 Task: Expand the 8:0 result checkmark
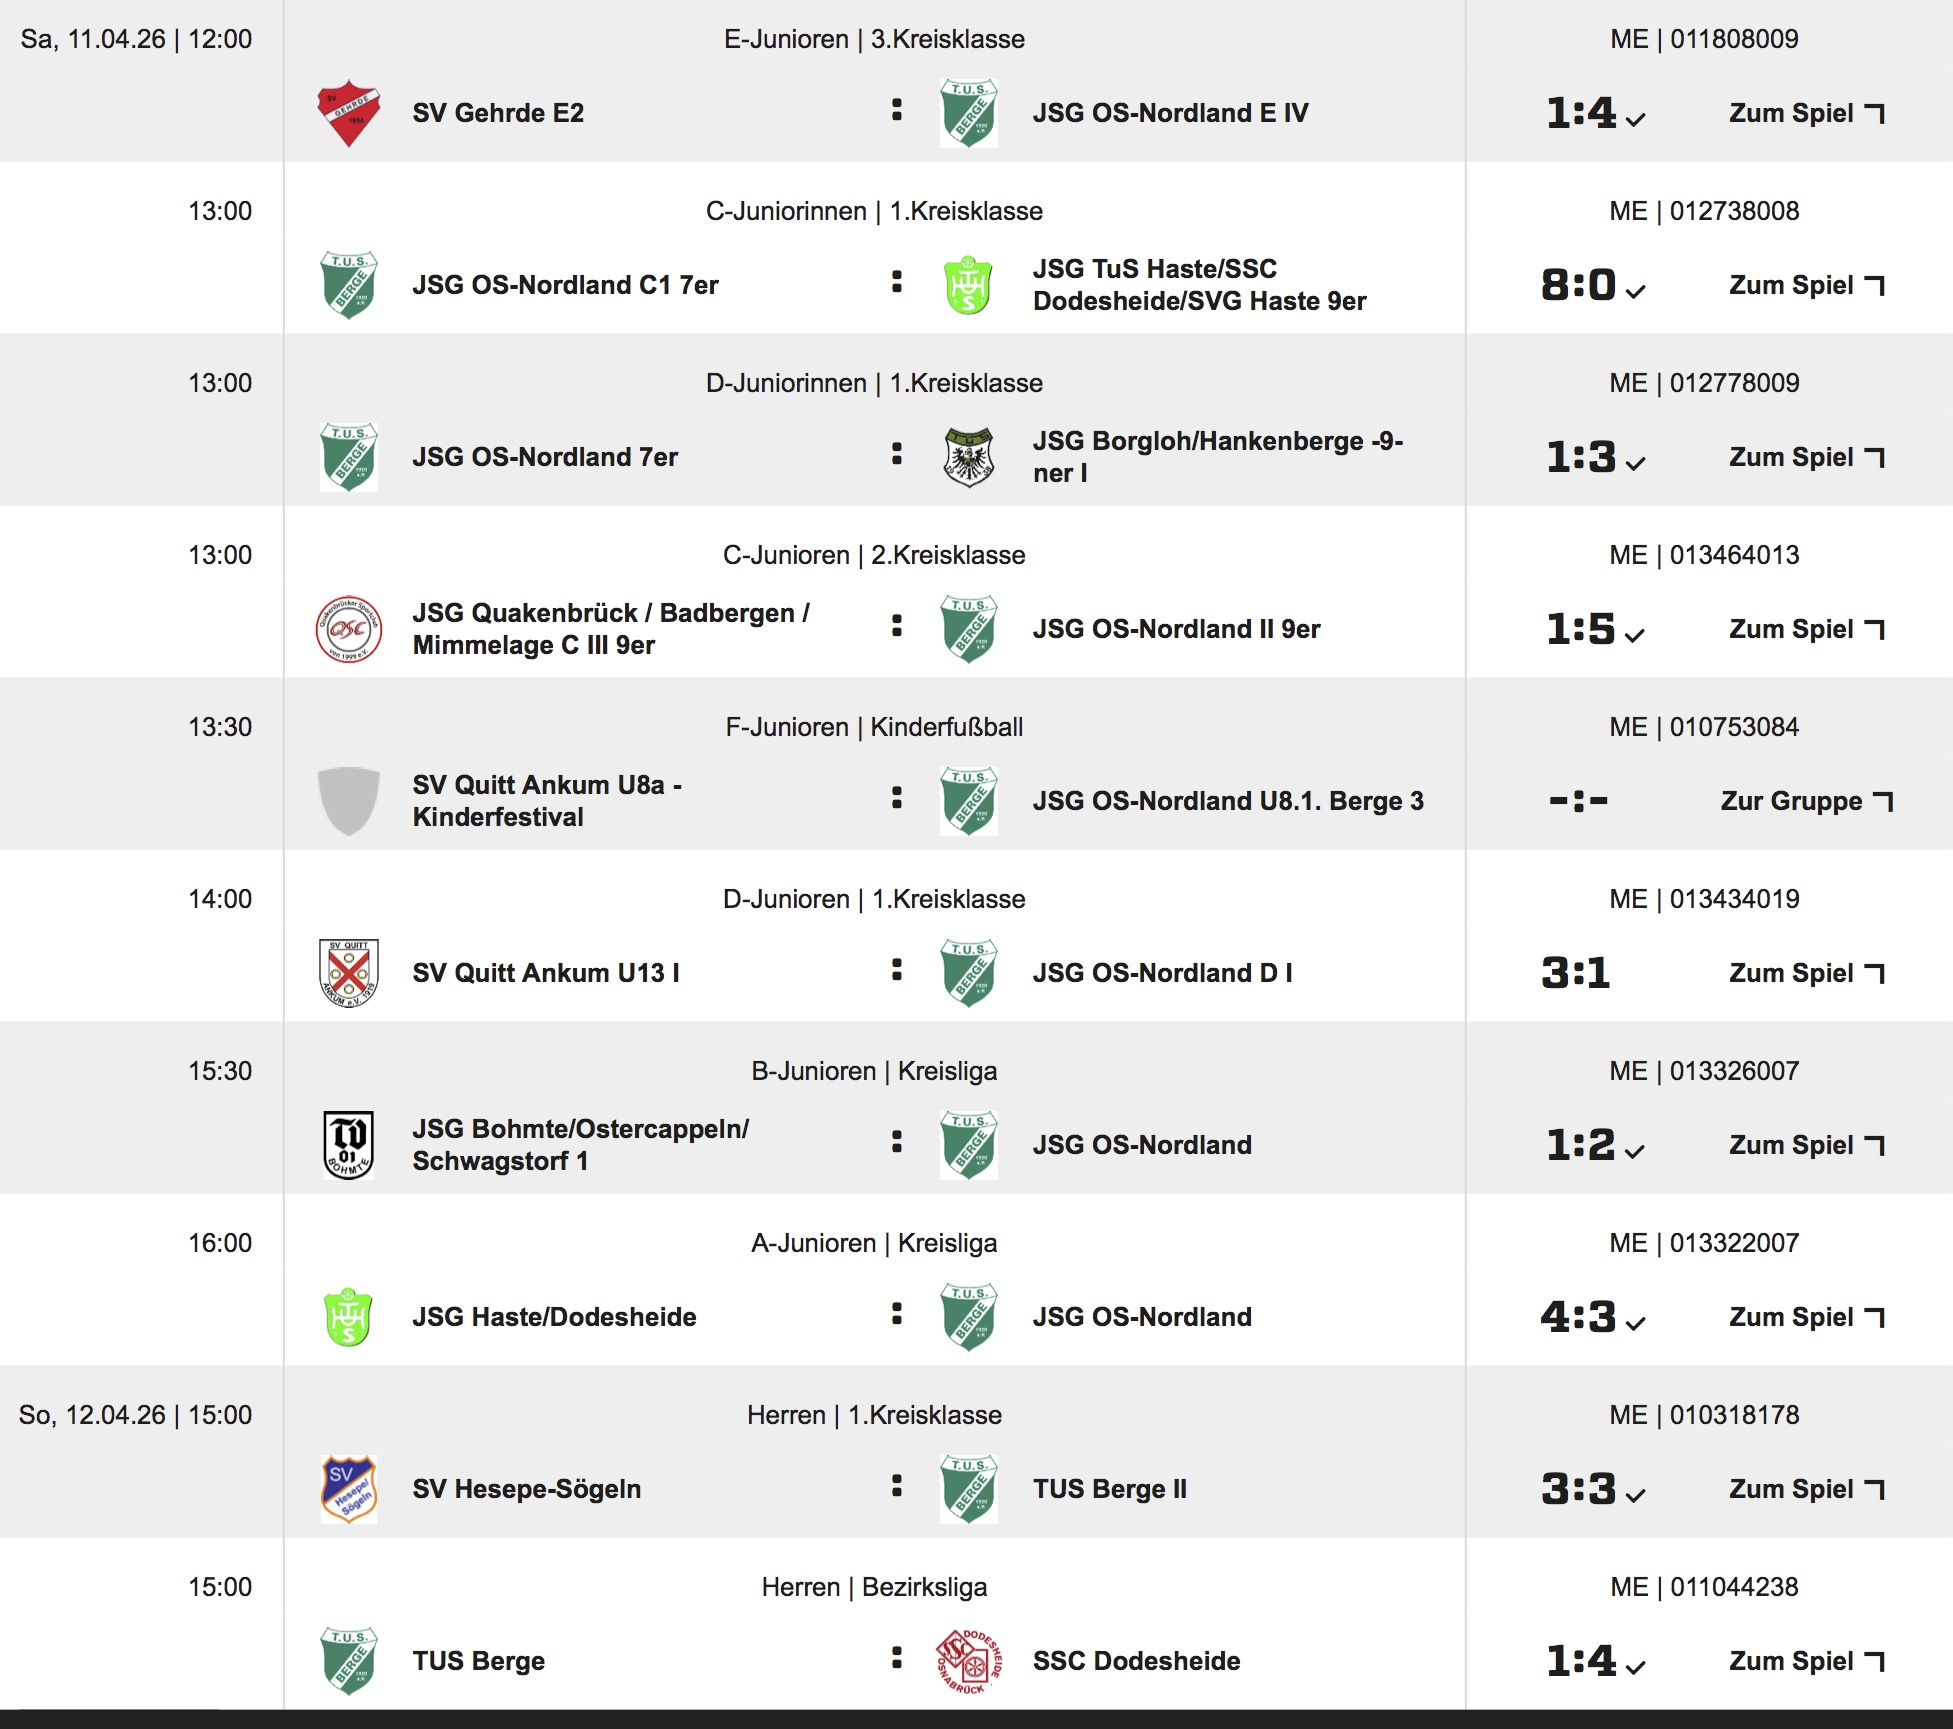click(x=1635, y=291)
